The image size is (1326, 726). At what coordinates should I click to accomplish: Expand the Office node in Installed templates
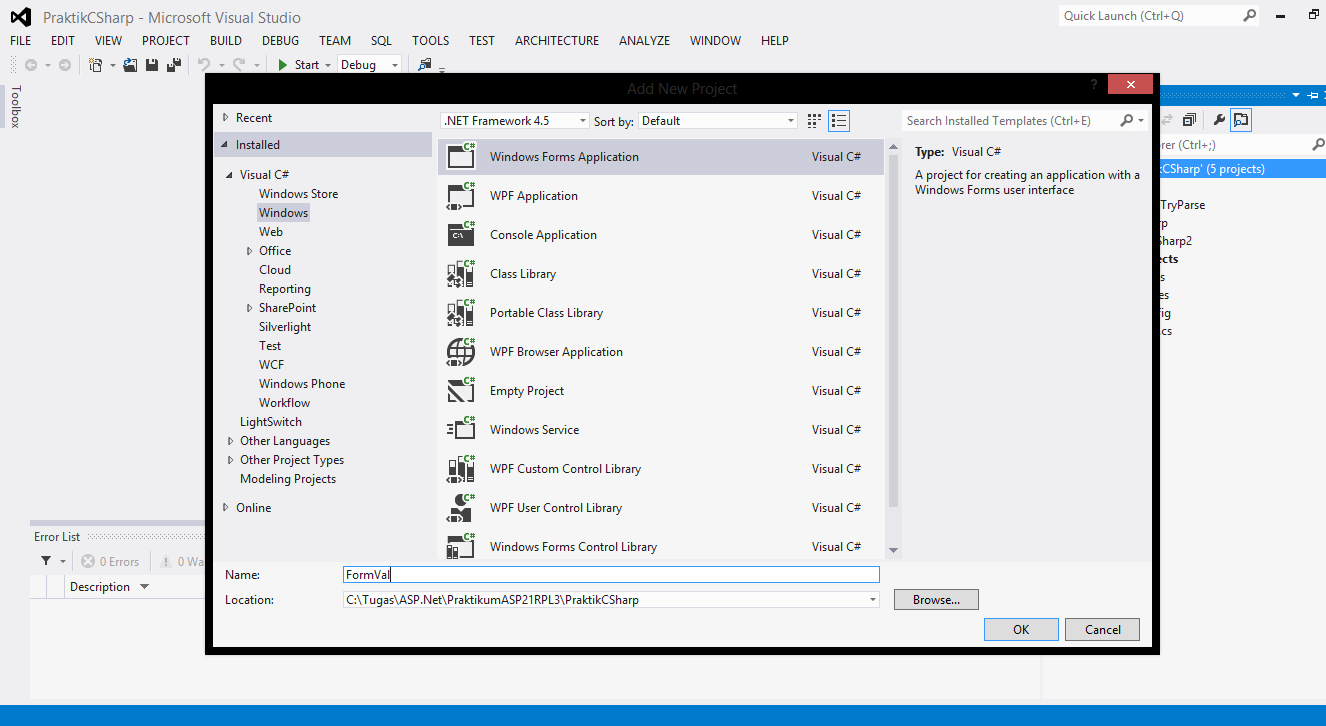pos(249,250)
